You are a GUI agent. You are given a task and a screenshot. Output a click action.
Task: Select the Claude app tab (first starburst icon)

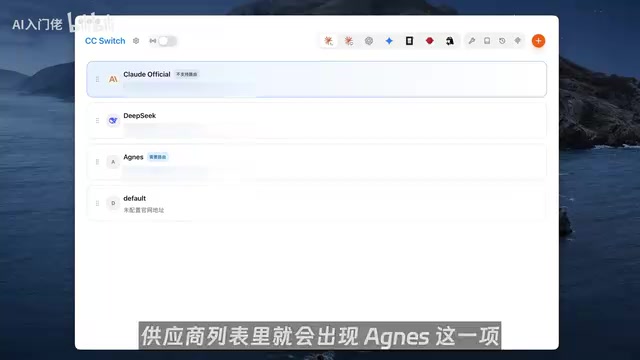pyautogui.click(x=328, y=41)
